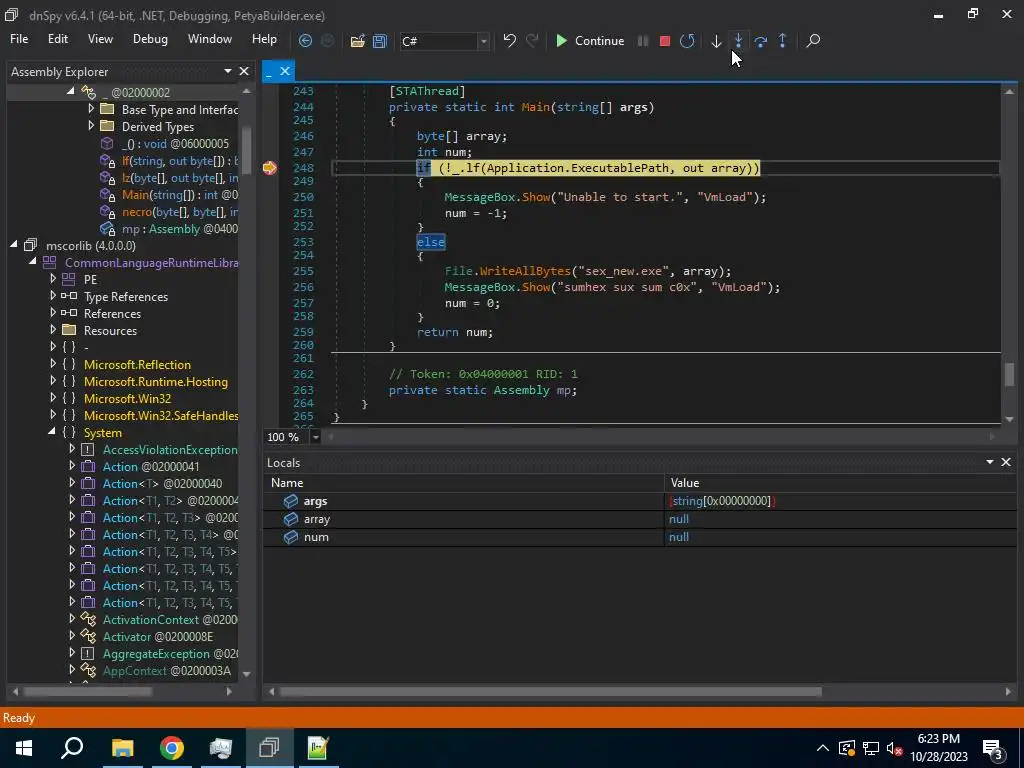The image size is (1024, 768).
Task: Open the C# language dropdown
Action: tap(483, 41)
